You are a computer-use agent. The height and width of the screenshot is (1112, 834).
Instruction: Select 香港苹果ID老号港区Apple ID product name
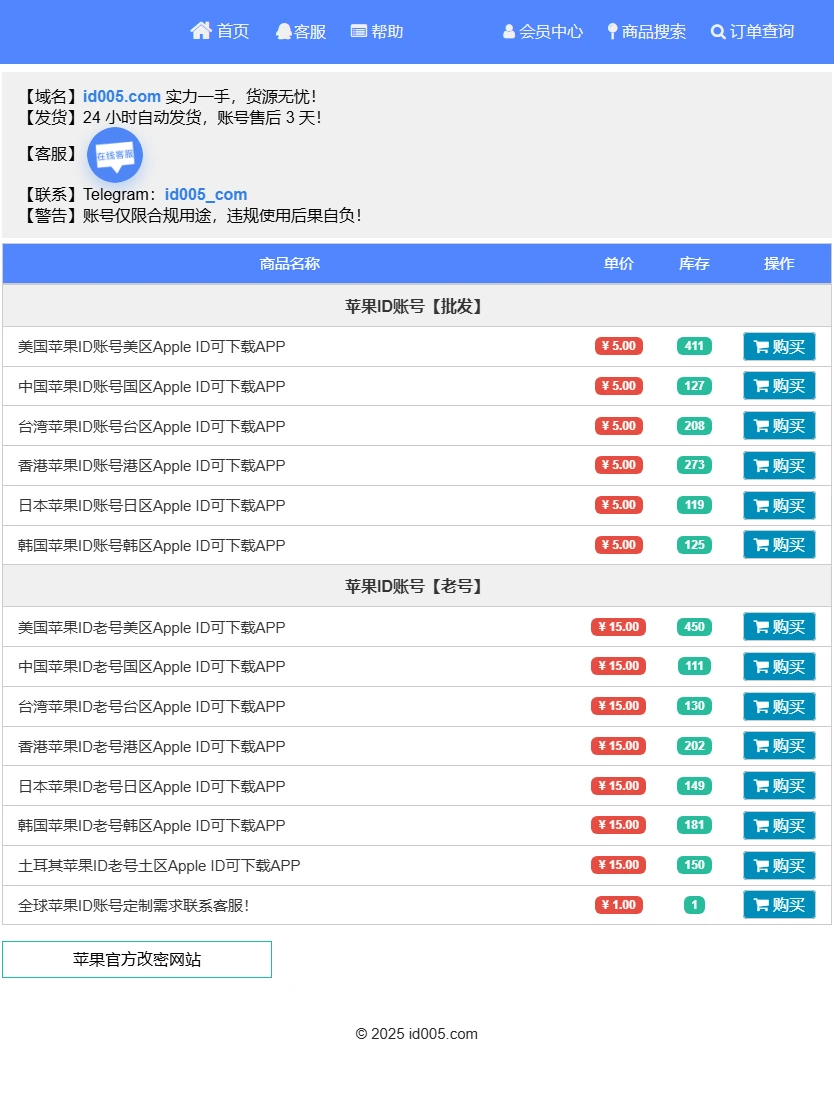pyautogui.click(x=151, y=747)
